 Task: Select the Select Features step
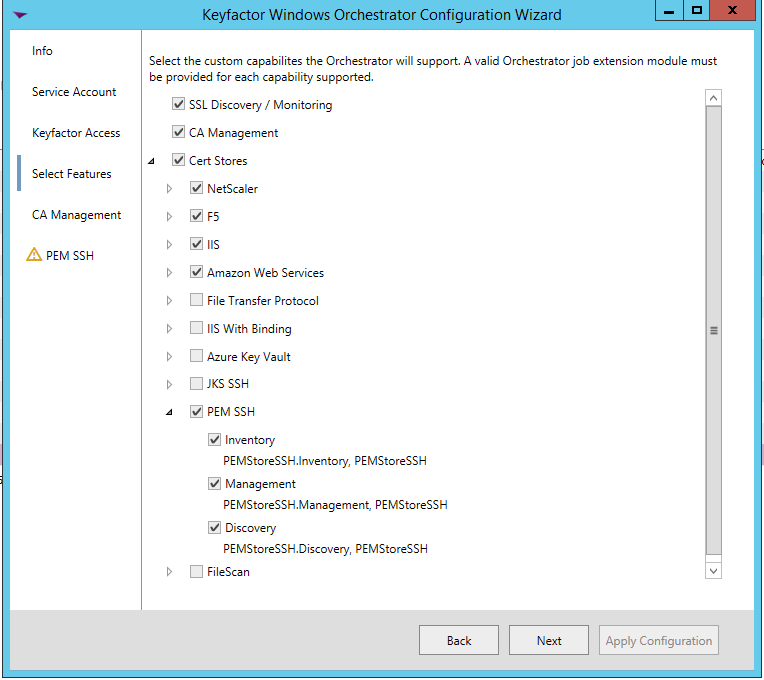[x=72, y=174]
